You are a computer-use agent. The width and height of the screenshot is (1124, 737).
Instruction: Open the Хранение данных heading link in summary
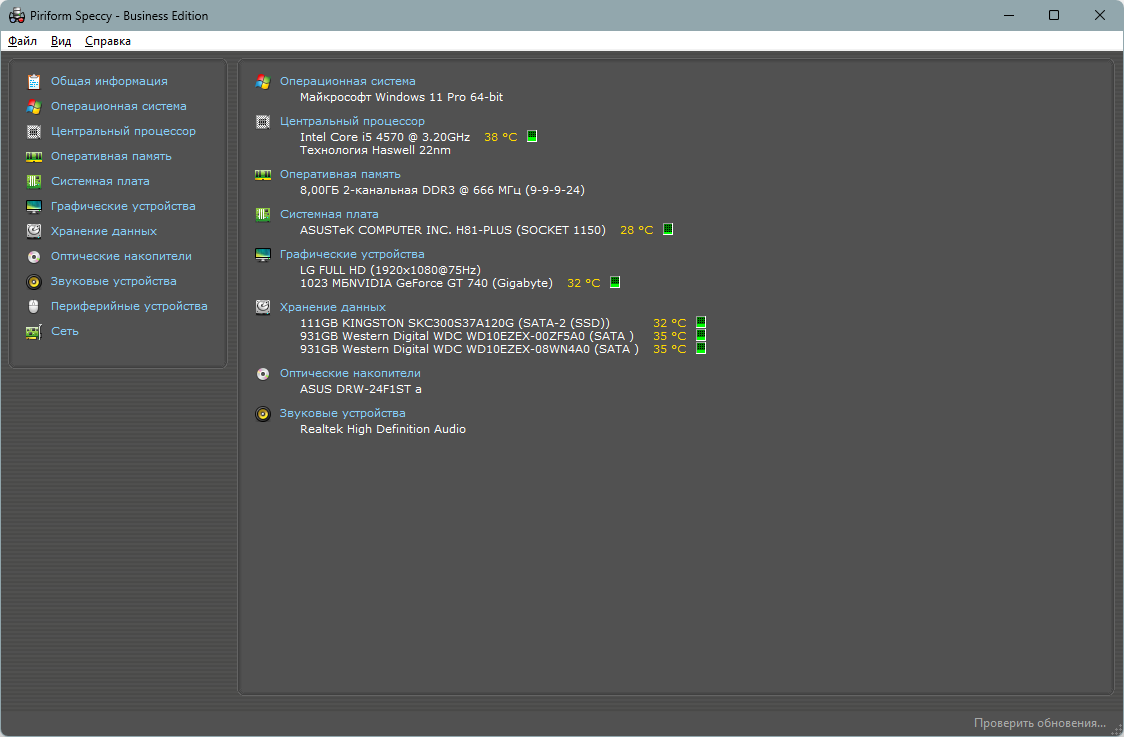point(333,307)
